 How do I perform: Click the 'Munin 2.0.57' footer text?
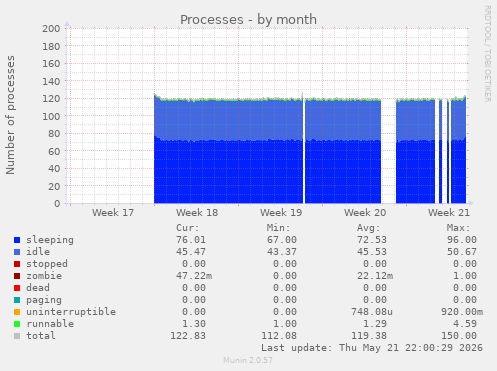[248, 360]
